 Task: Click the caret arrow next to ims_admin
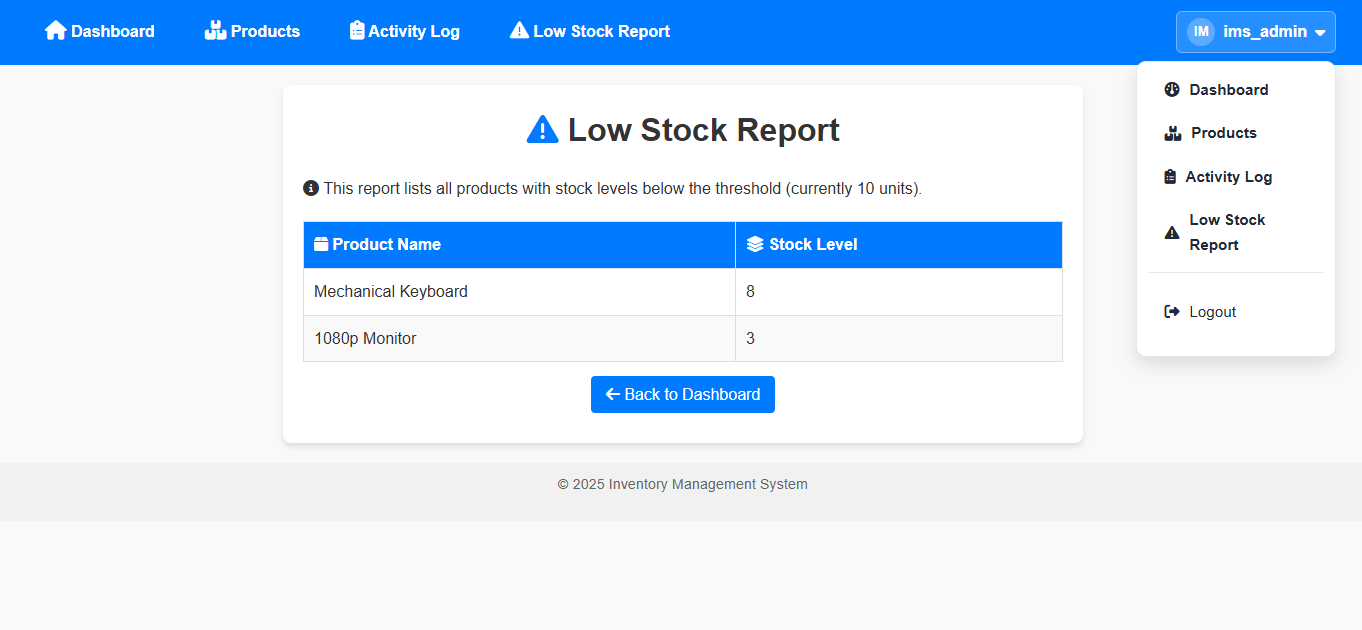[1320, 33]
